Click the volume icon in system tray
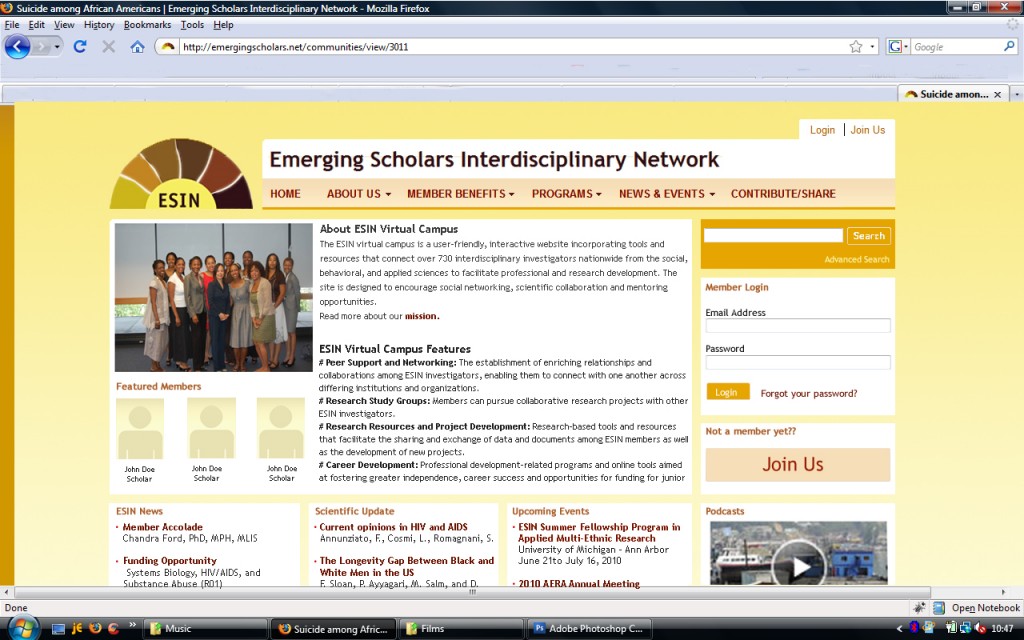 pos(980,629)
